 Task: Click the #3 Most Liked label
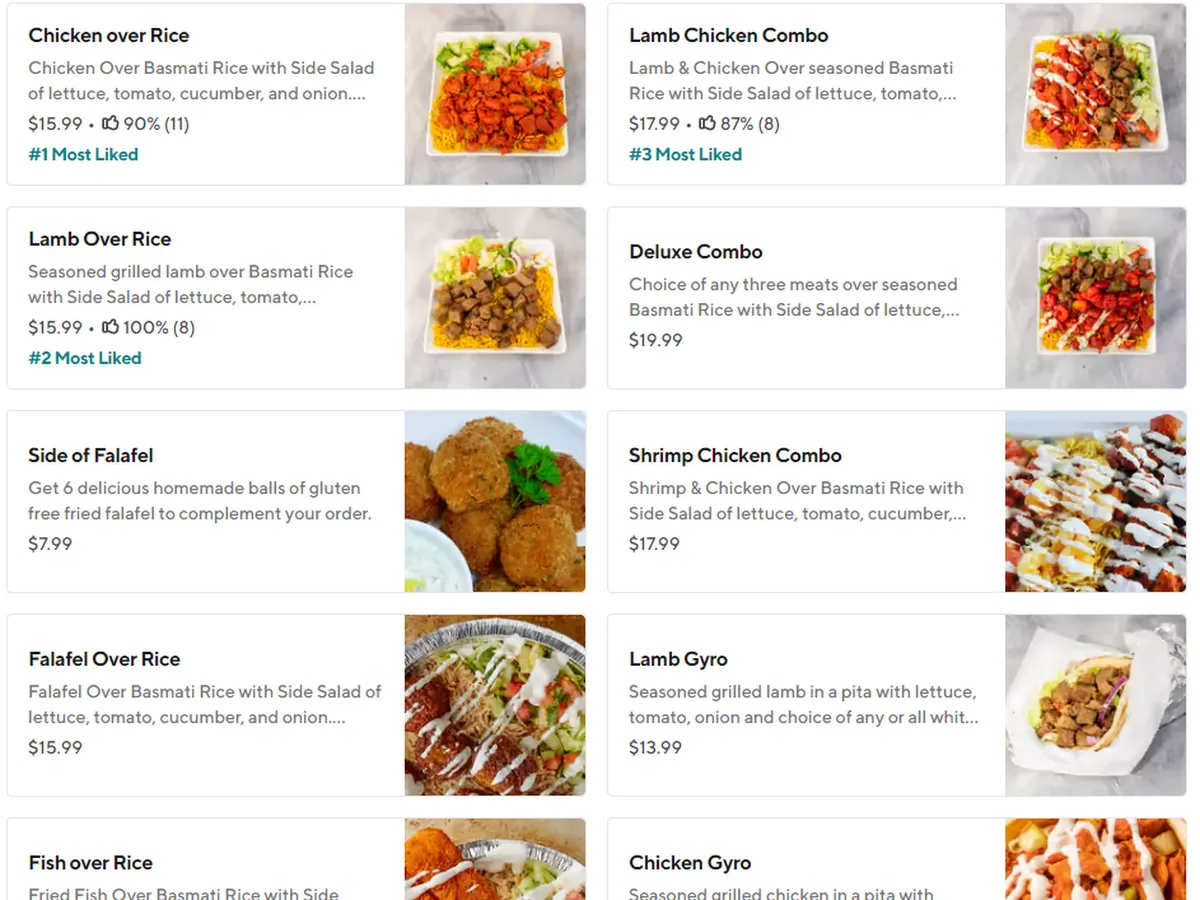(x=685, y=154)
